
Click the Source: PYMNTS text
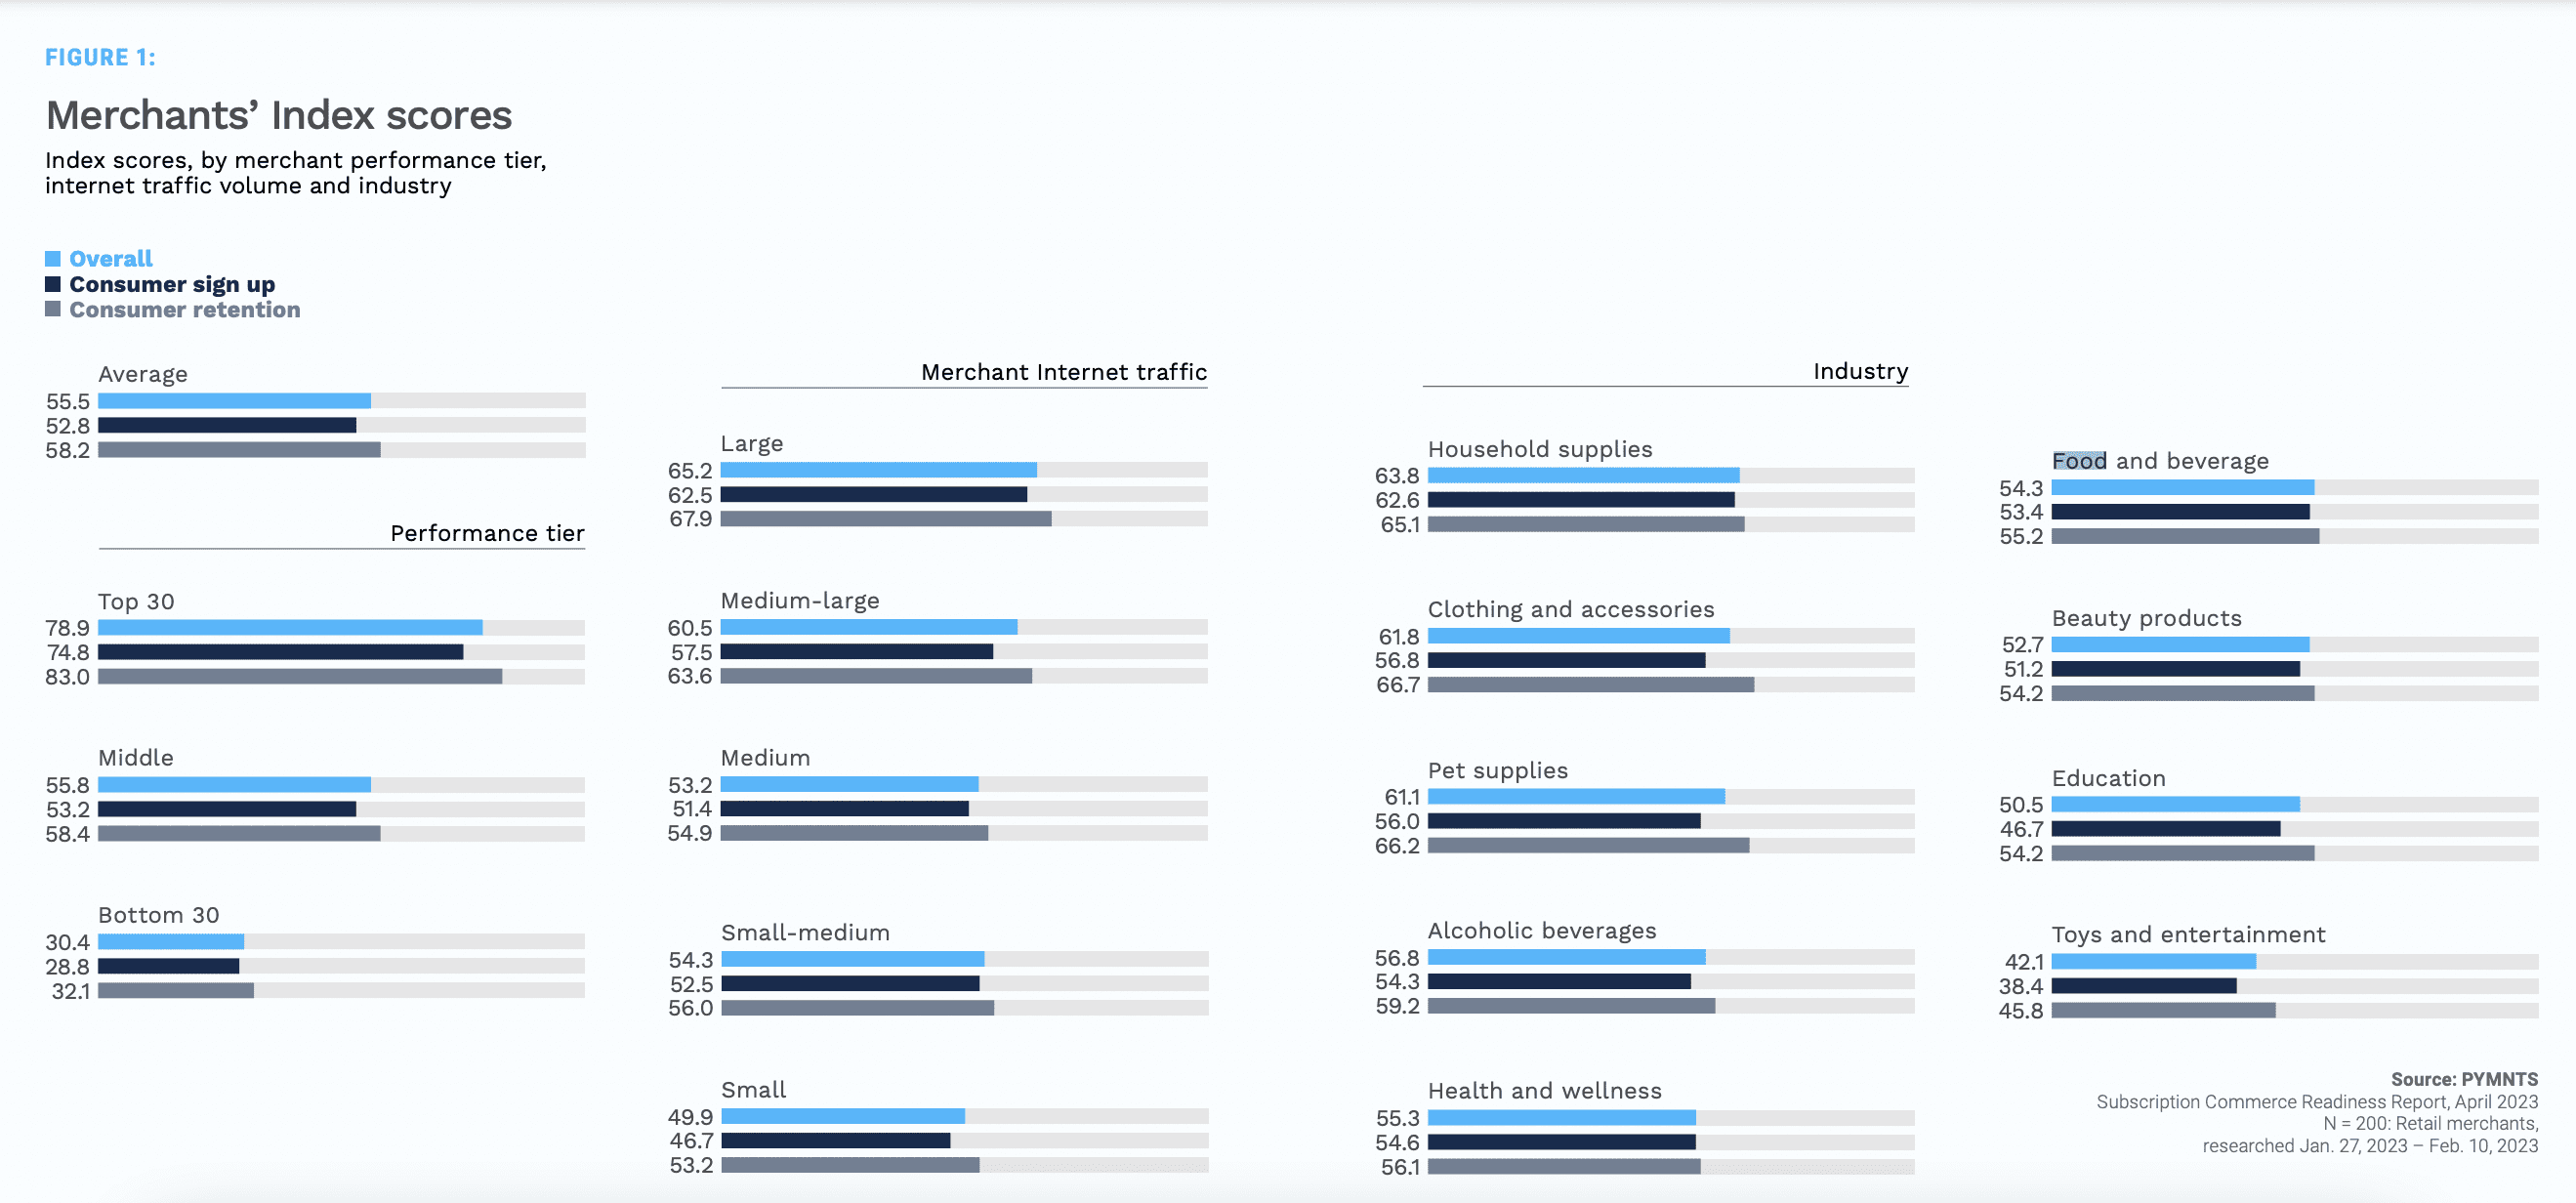point(2463,1079)
